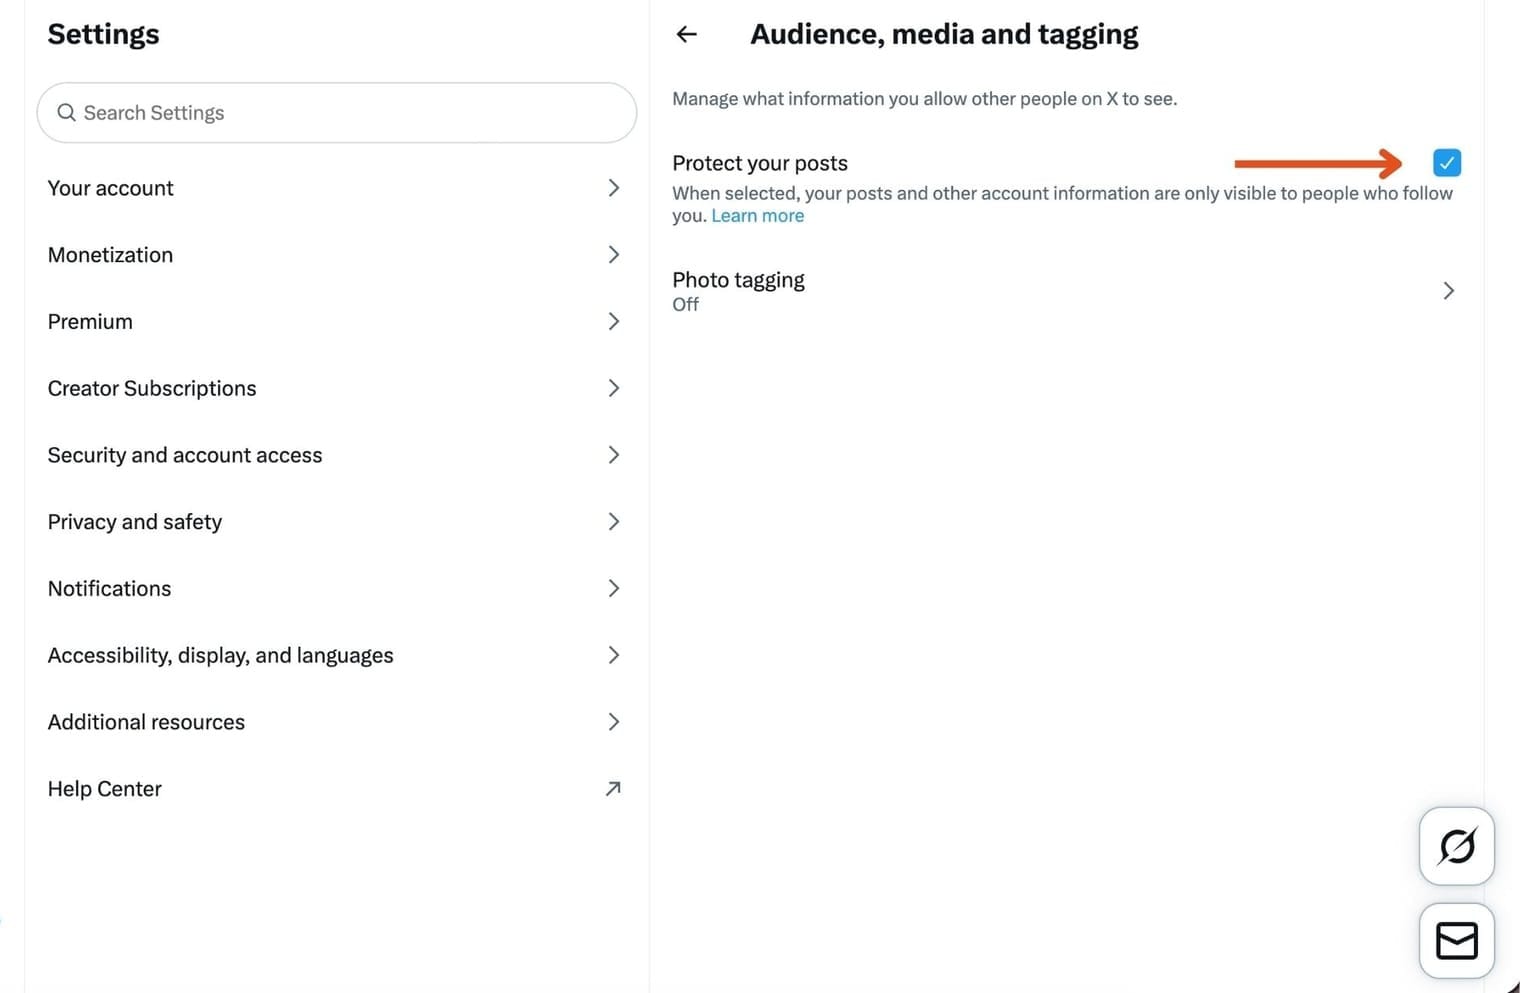Click the chevron next to Your account

(613, 188)
